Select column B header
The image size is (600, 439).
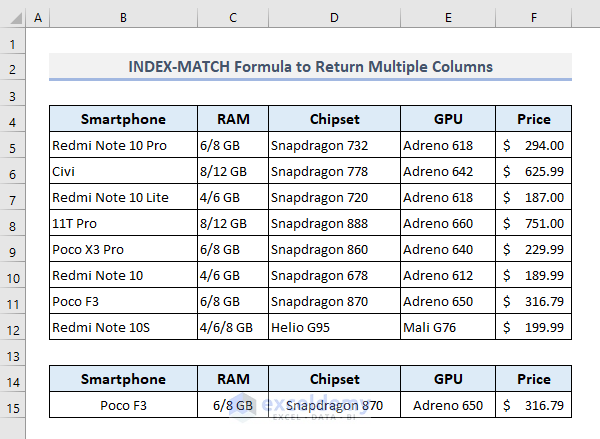(123, 18)
